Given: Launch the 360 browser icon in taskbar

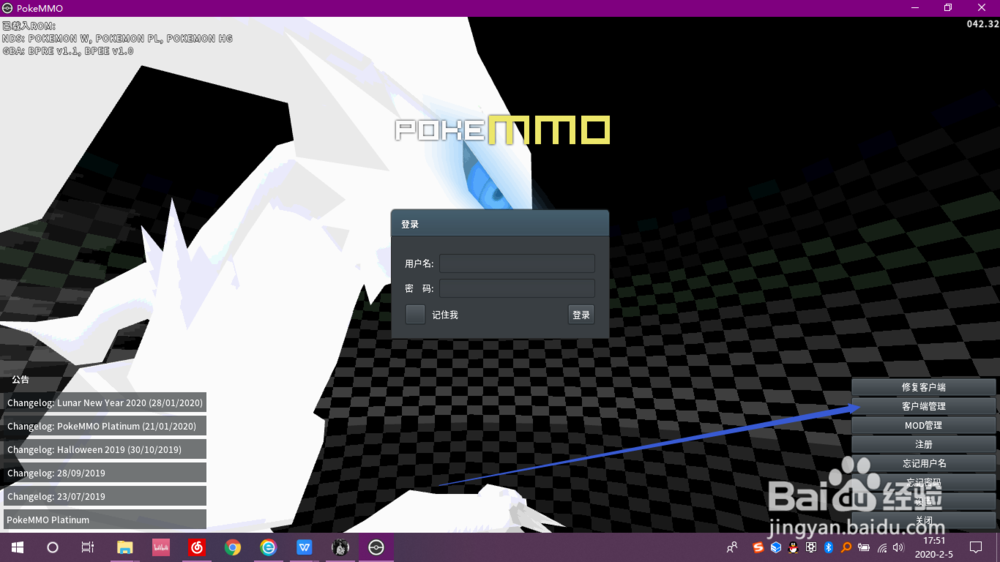Looking at the screenshot, I should coord(268,547).
